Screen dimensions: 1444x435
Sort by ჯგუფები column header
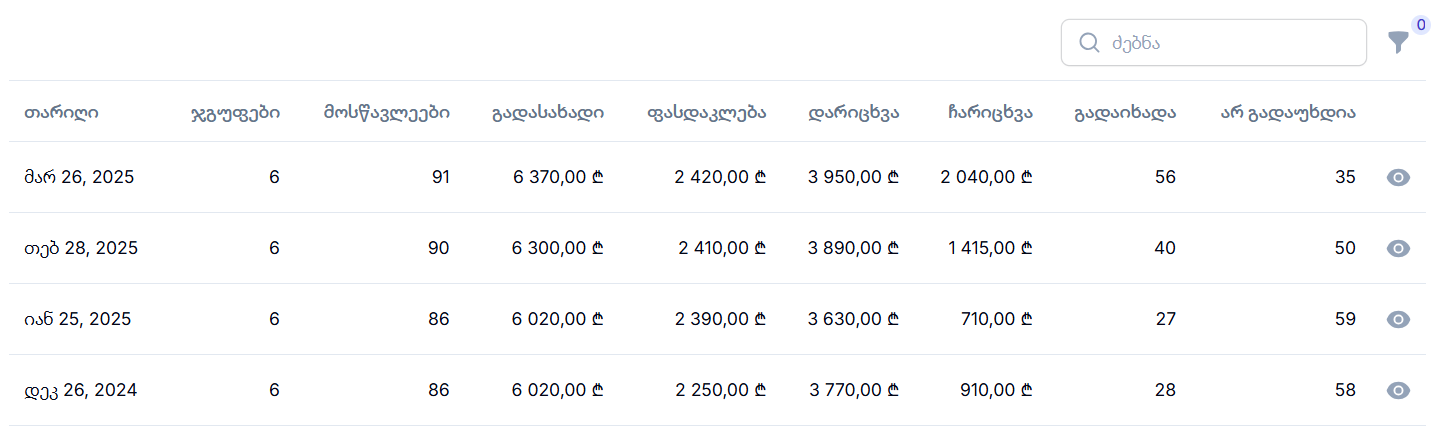pyautogui.click(x=235, y=112)
